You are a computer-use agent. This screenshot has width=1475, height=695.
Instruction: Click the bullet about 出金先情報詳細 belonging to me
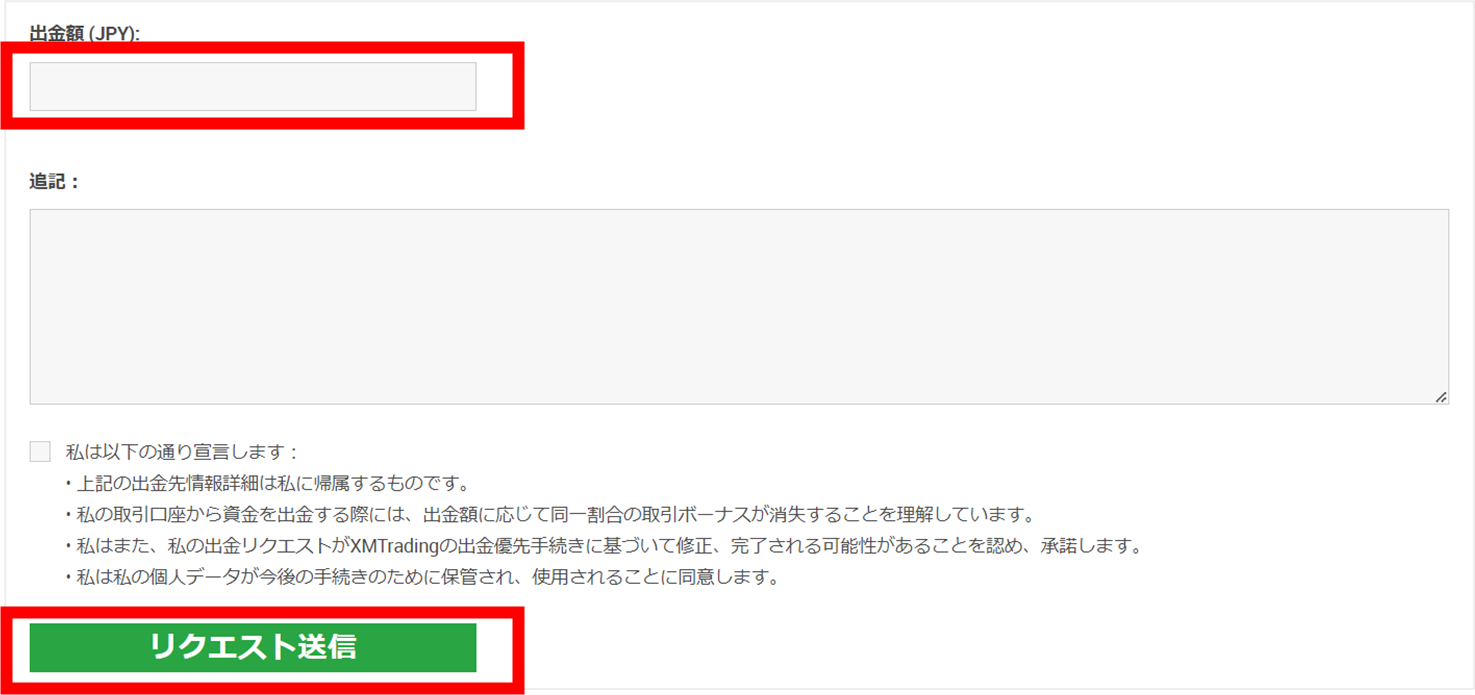266,484
